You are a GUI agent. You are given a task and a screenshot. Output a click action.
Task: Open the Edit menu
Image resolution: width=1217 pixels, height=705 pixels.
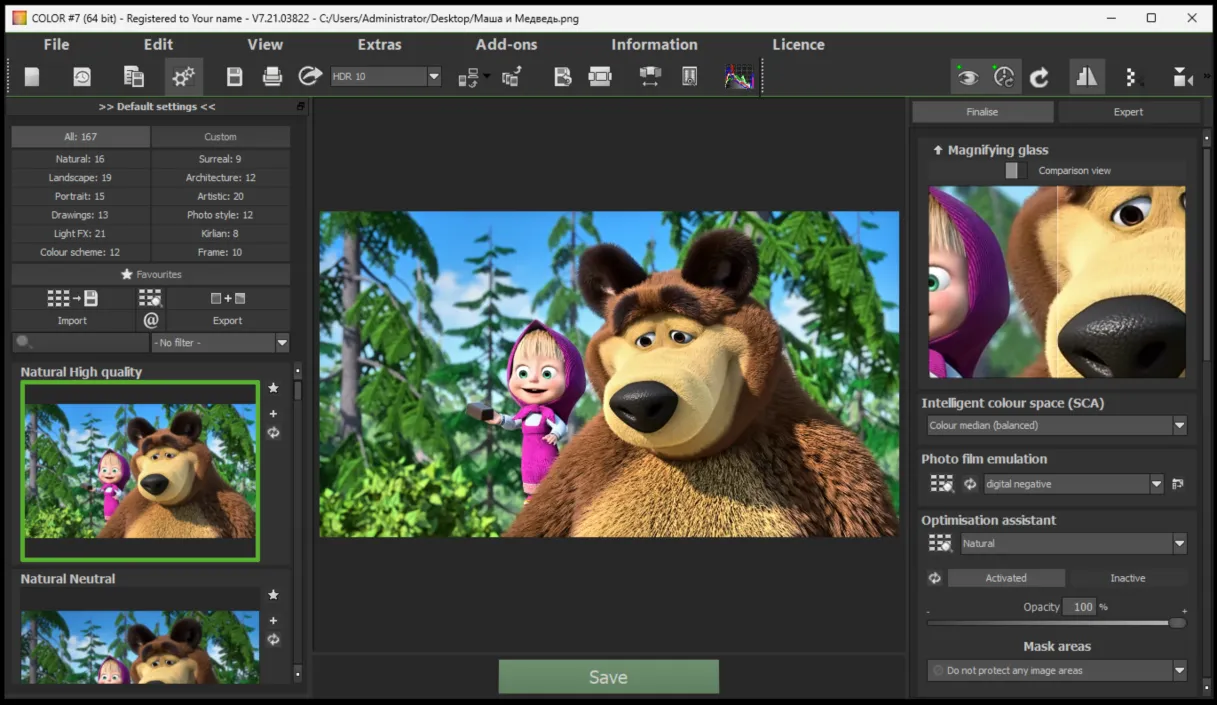point(158,44)
